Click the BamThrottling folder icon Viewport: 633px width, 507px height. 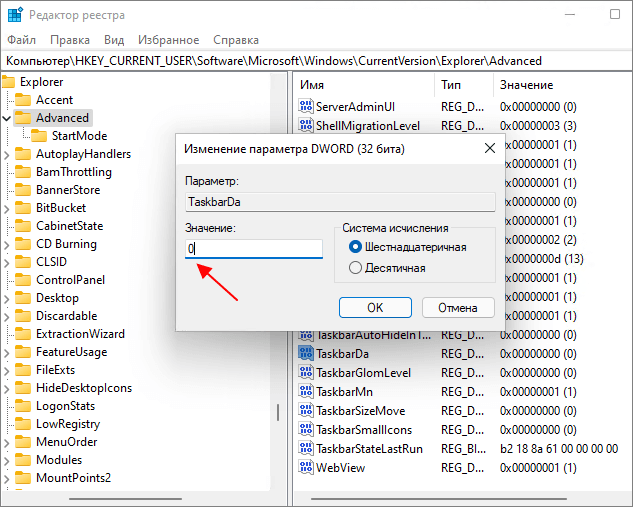23,172
